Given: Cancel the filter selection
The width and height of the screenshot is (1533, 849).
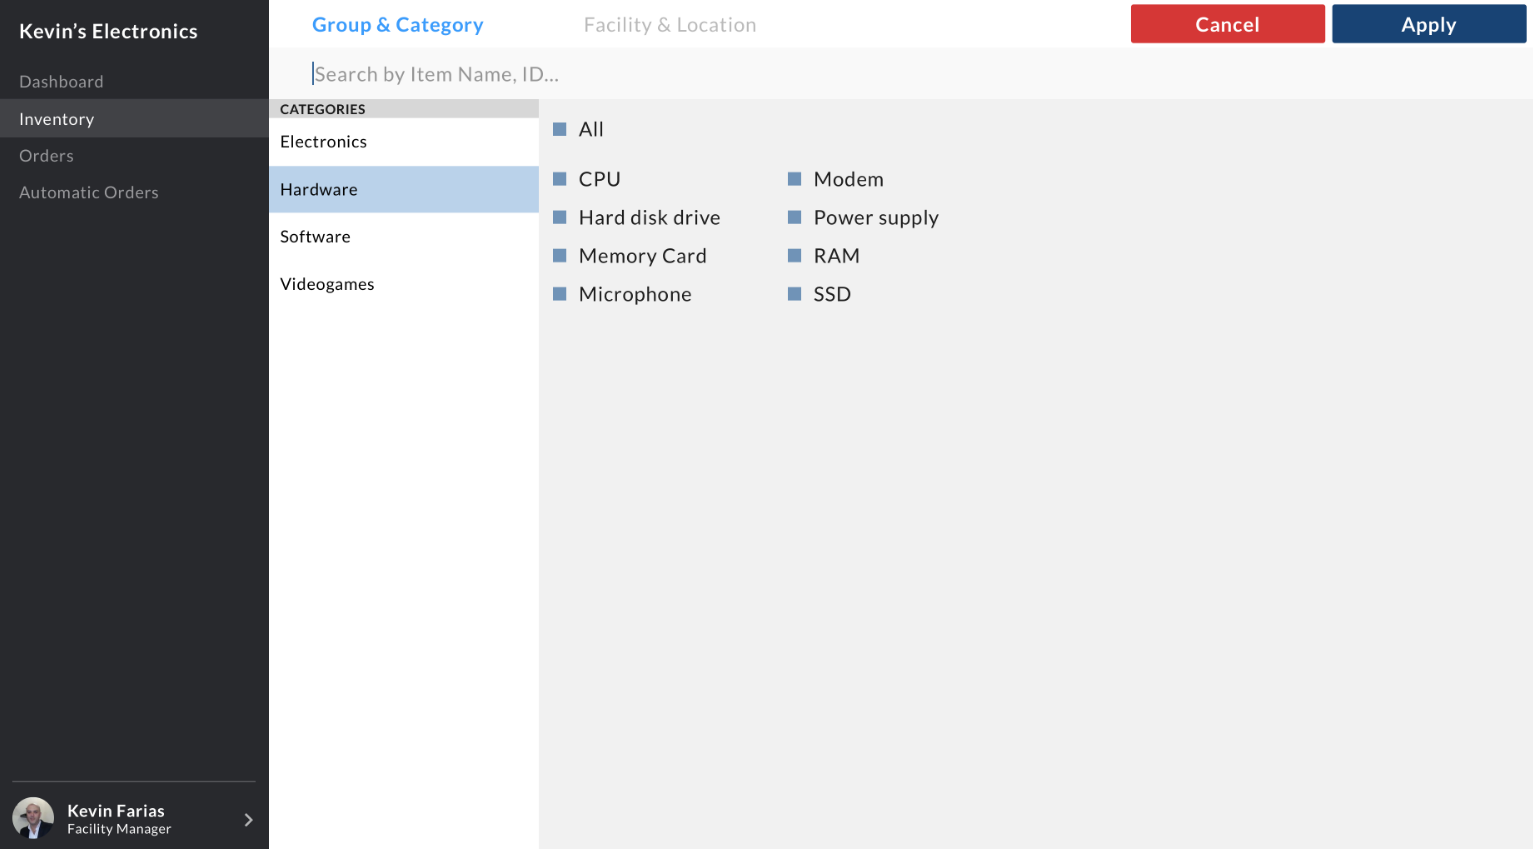Looking at the screenshot, I should point(1228,24).
